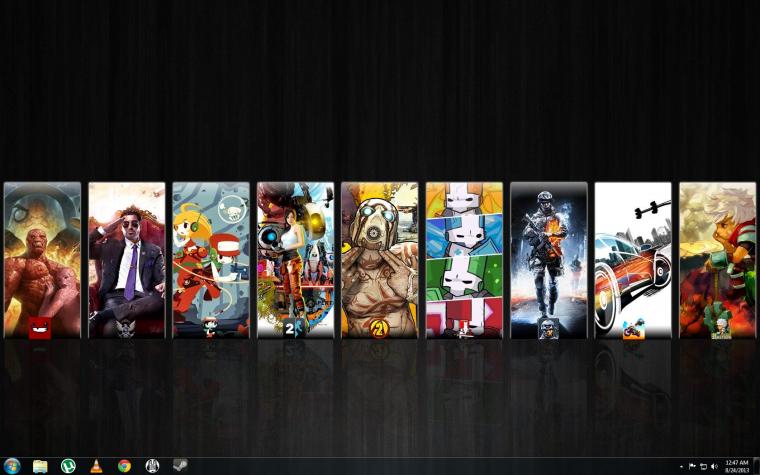Select the Borderlands psycho mask panel
The image size is (760, 475).
point(380,260)
